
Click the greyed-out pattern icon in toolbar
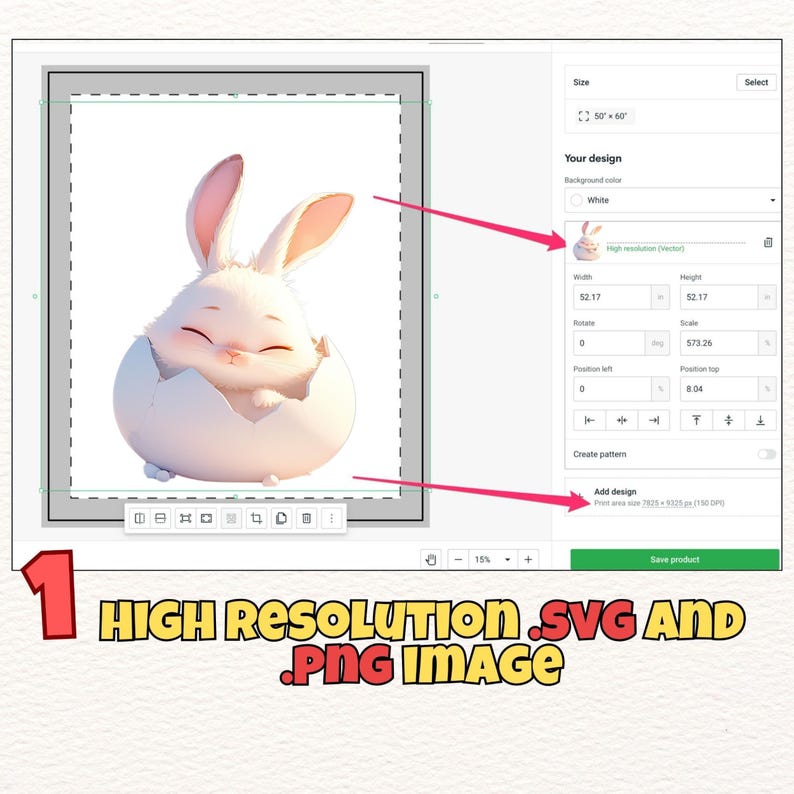click(x=231, y=518)
